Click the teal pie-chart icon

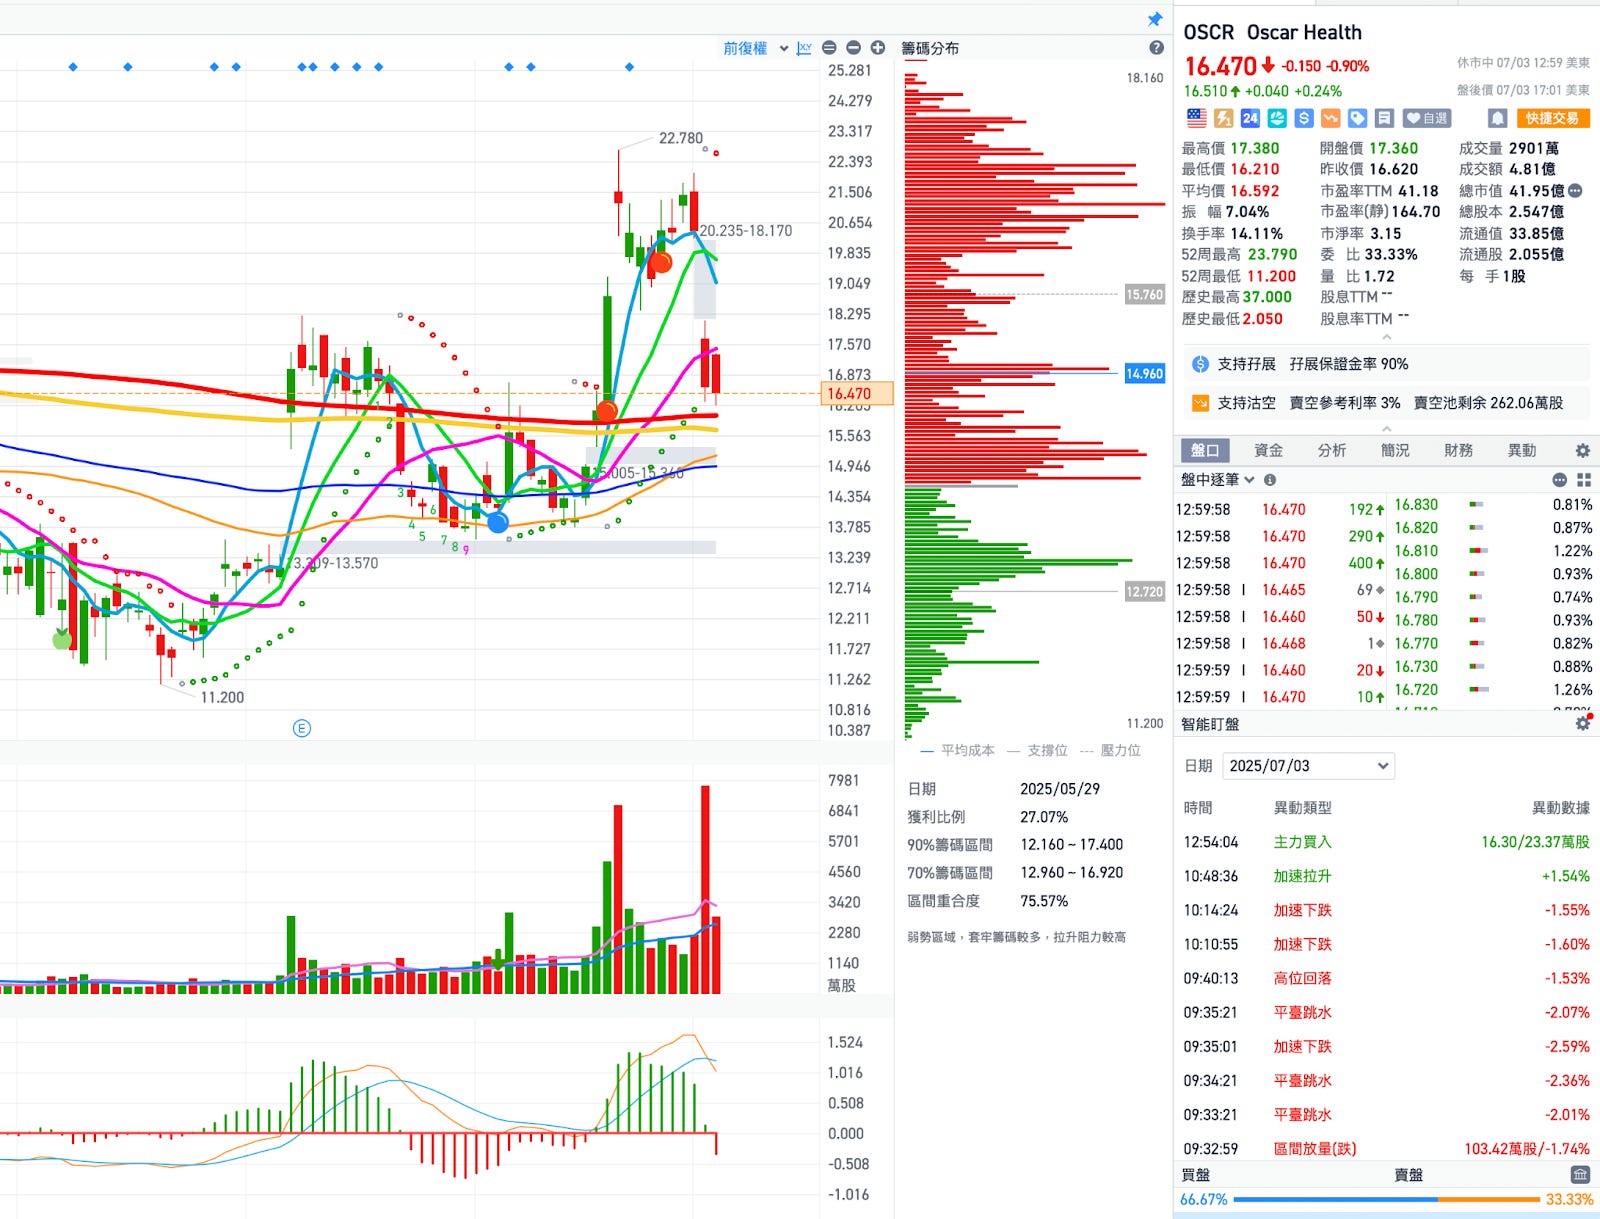coord(1277,118)
